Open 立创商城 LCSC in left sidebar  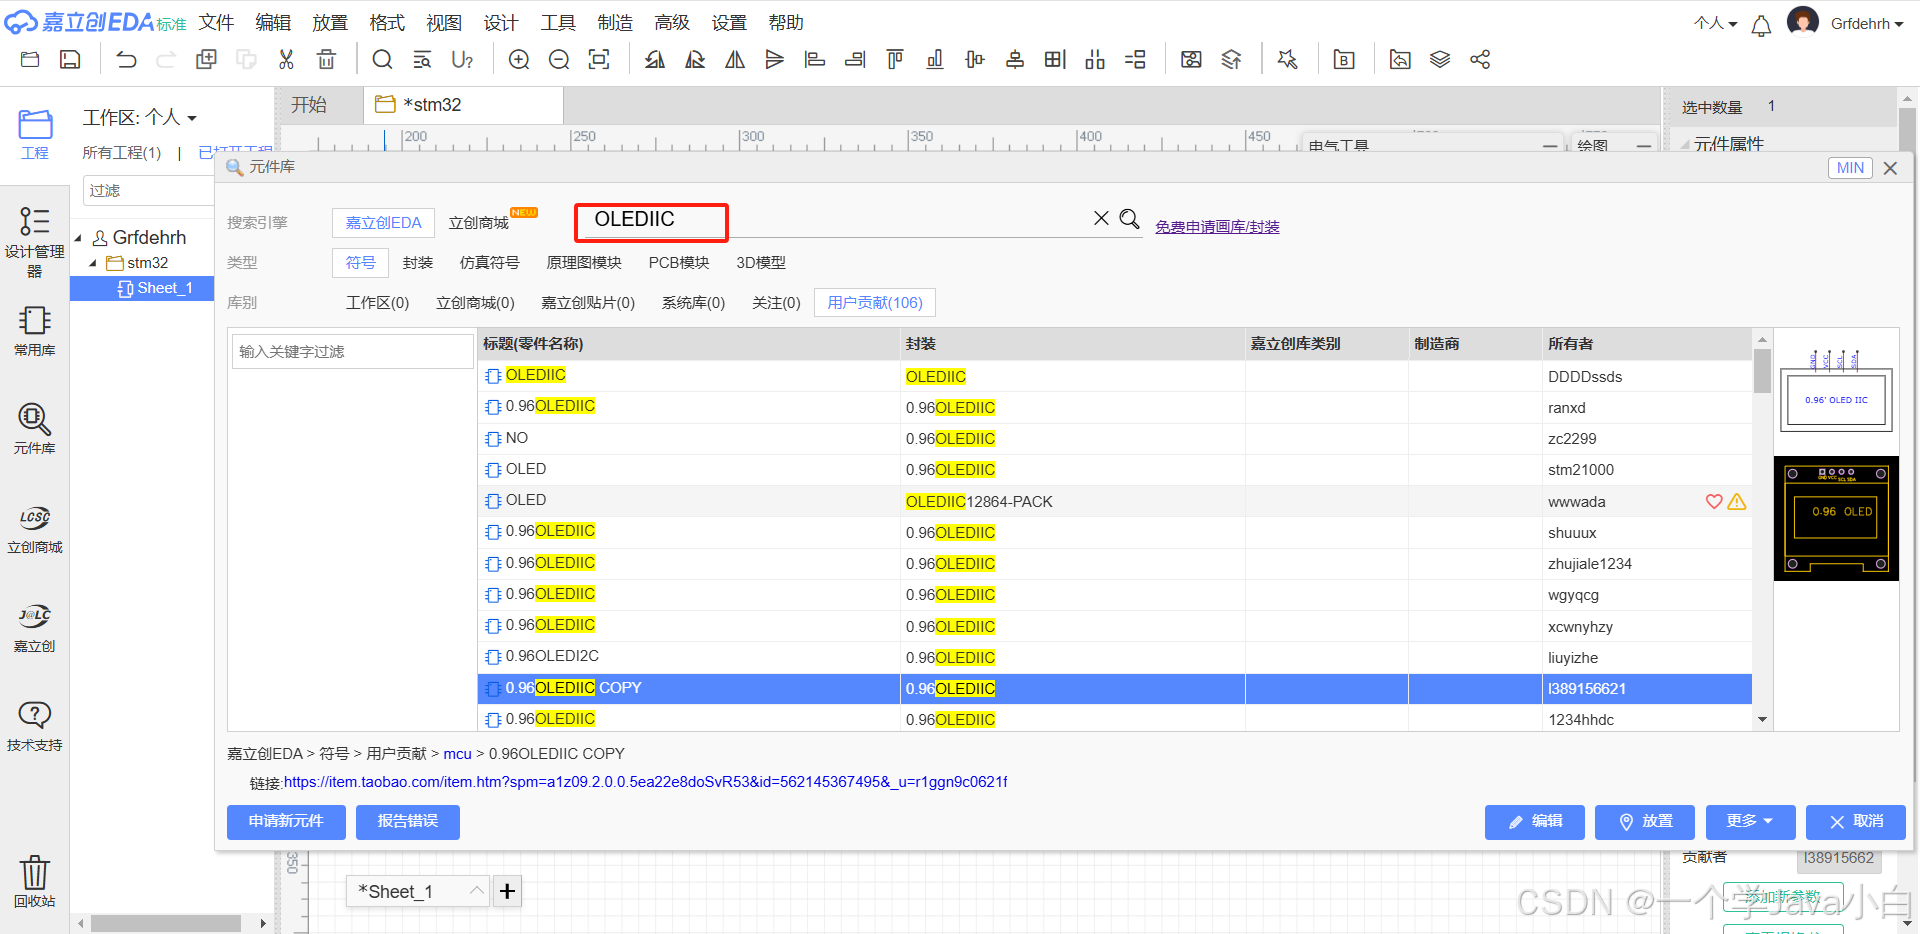[x=35, y=528]
